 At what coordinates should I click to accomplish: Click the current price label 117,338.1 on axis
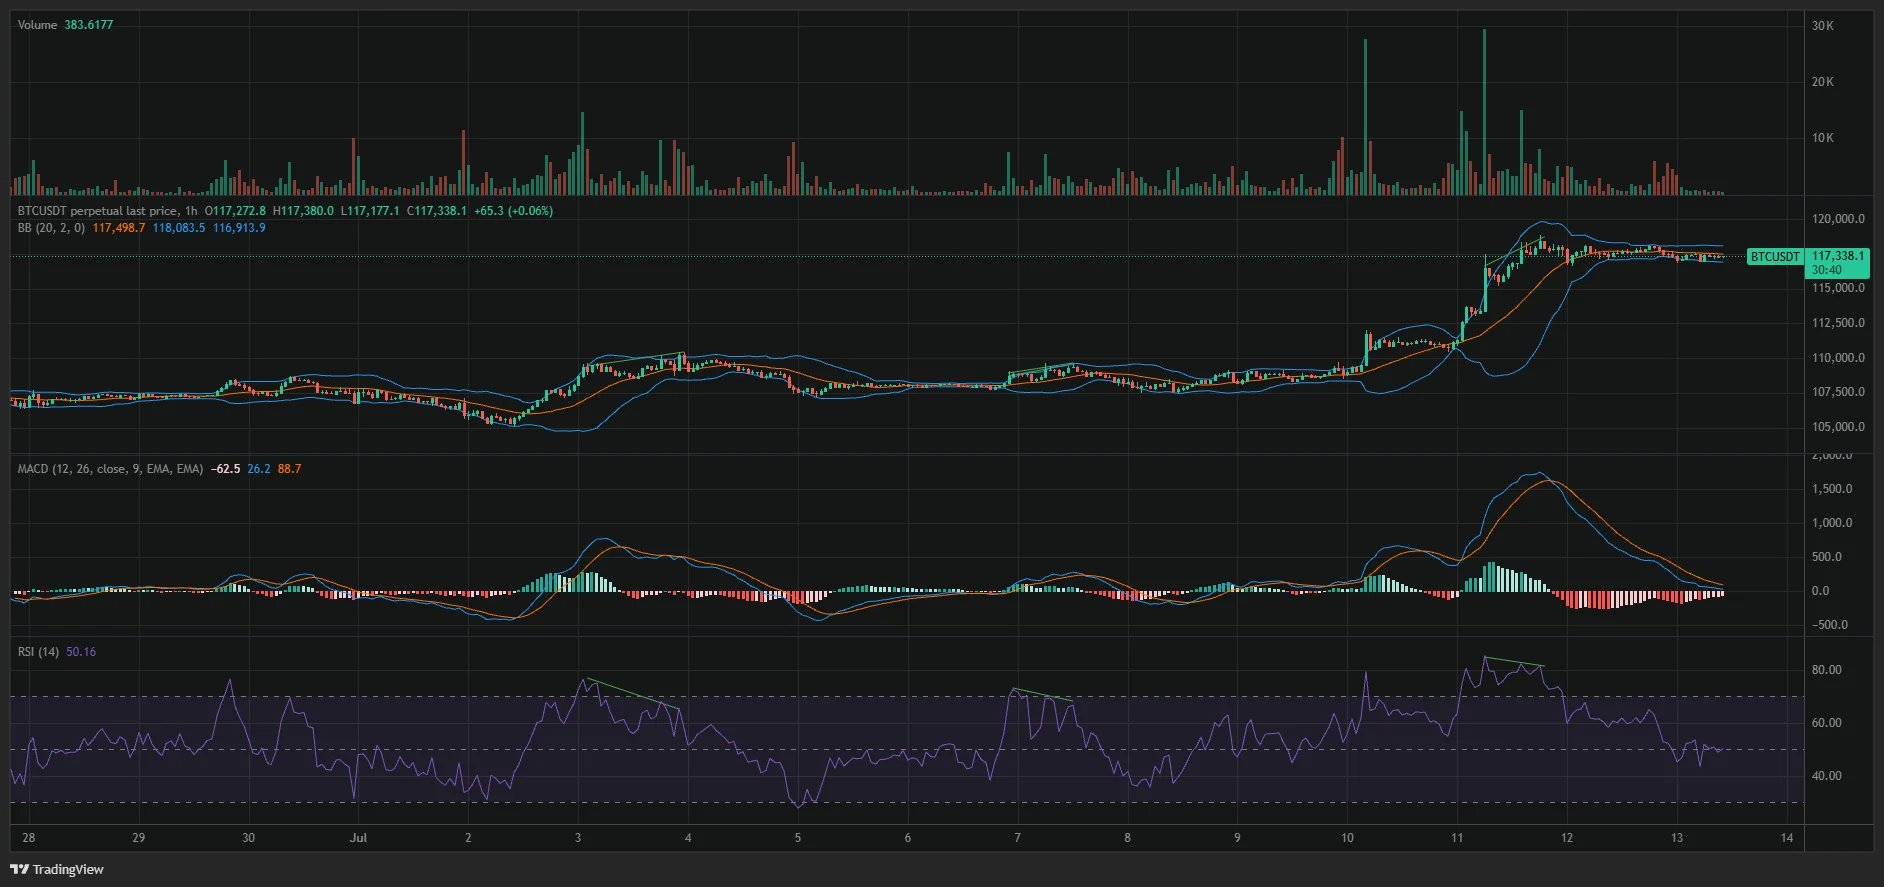tap(1838, 256)
